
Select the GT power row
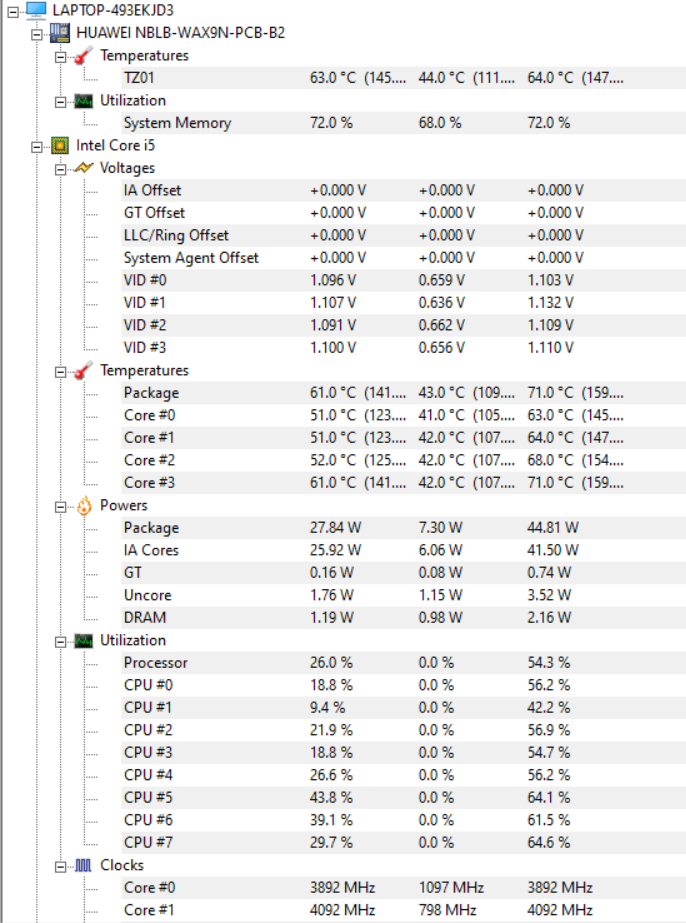[x=403, y=573]
